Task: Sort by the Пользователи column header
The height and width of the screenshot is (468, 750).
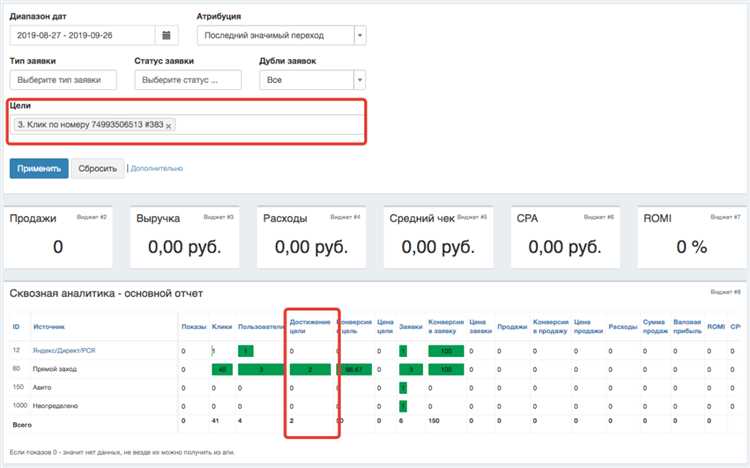Action: [x=261, y=327]
